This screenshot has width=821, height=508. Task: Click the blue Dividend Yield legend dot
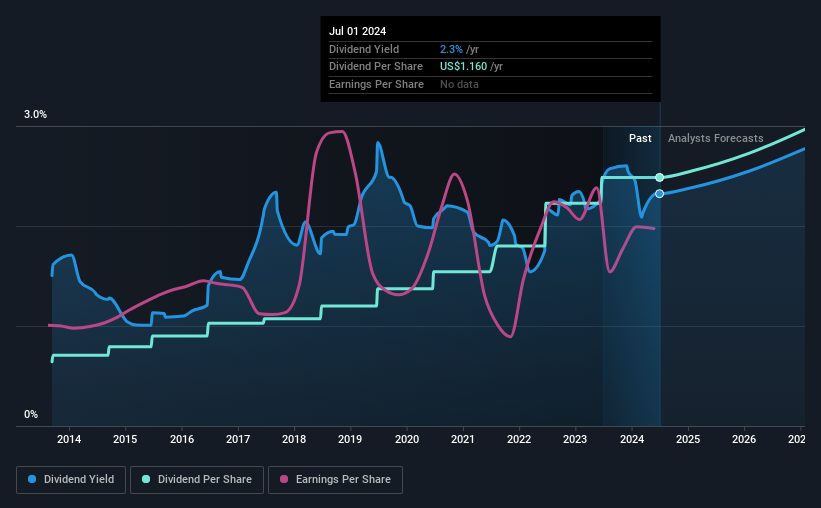point(32,479)
